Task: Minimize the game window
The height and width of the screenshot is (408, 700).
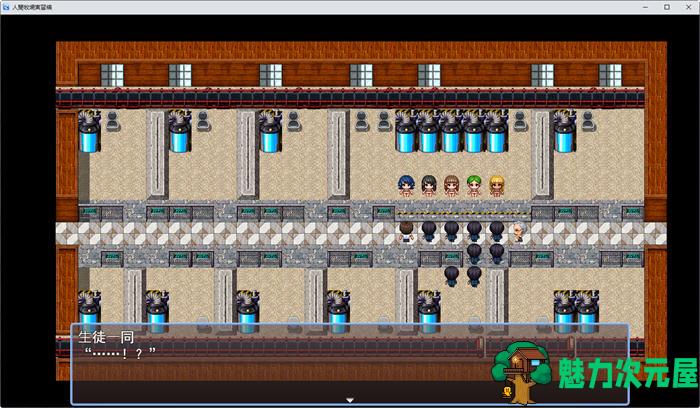Action: (646, 7)
